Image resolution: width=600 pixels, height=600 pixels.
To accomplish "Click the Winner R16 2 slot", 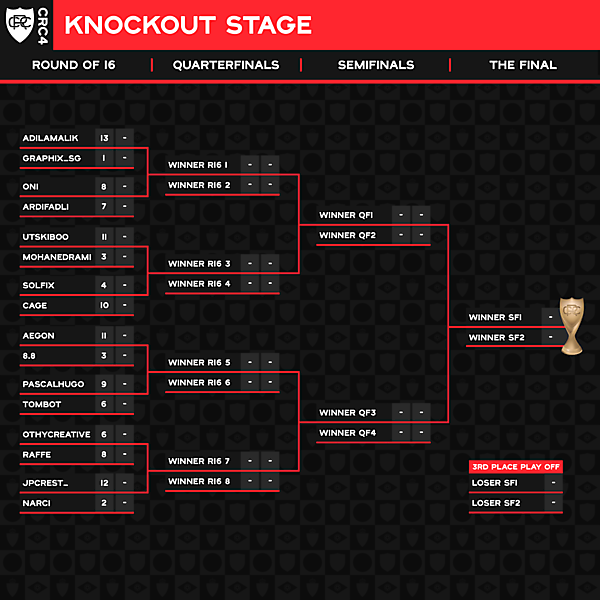I will [x=199, y=185].
